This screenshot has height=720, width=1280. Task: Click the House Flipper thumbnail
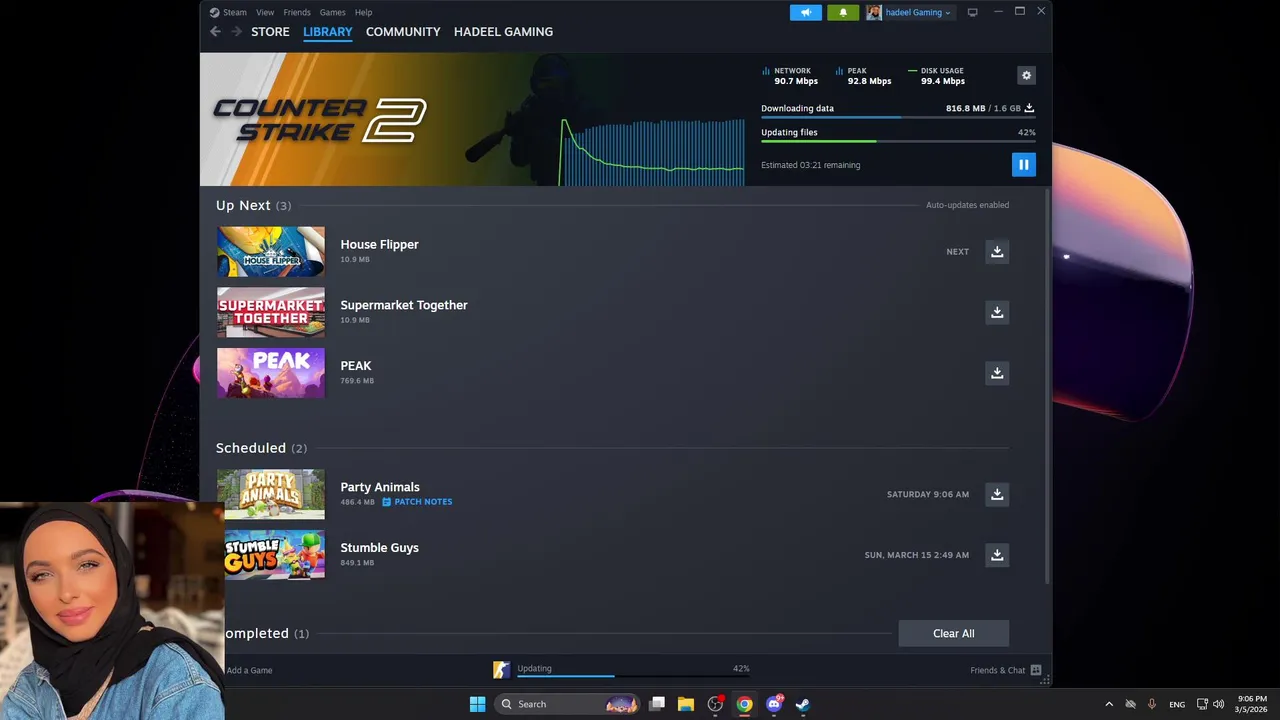(x=271, y=252)
